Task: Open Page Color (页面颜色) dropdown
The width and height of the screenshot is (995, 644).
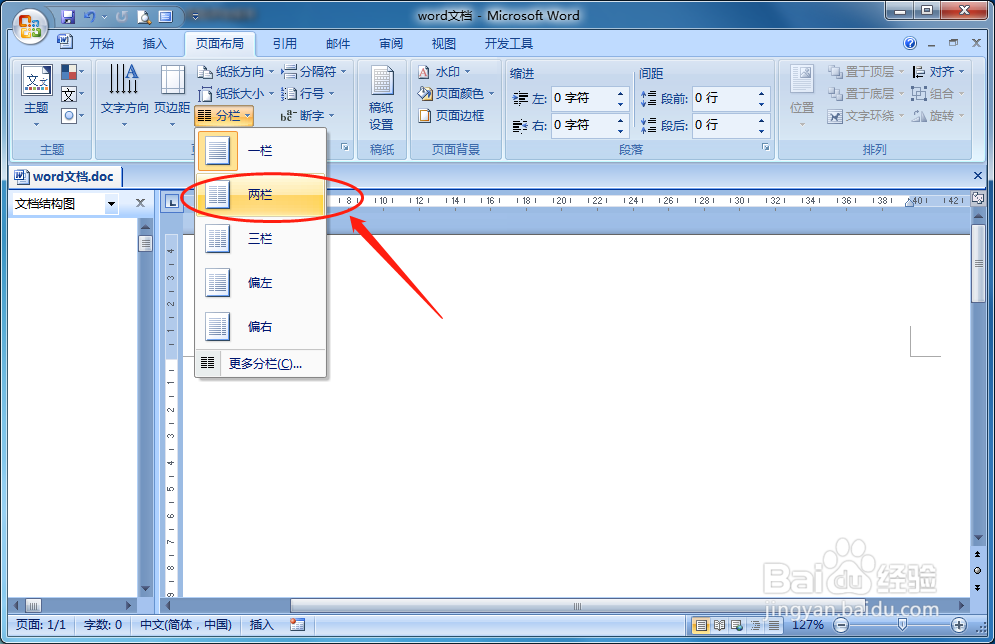Action: pos(455,94)
